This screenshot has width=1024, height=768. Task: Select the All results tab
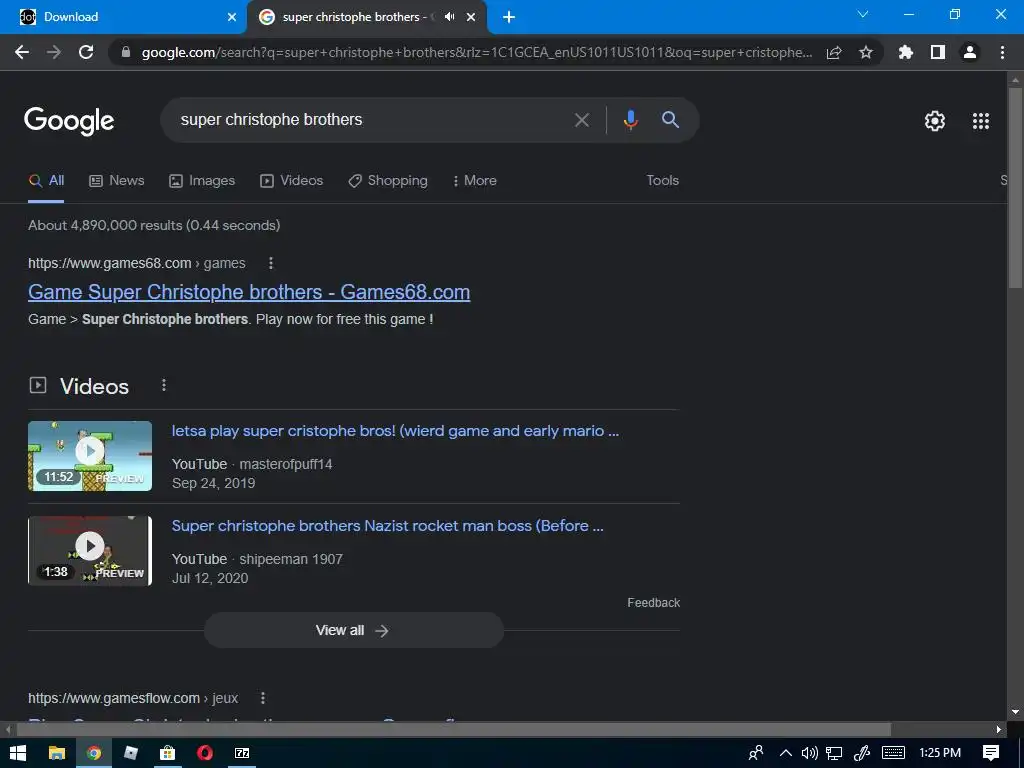click(x=46, y=181)
